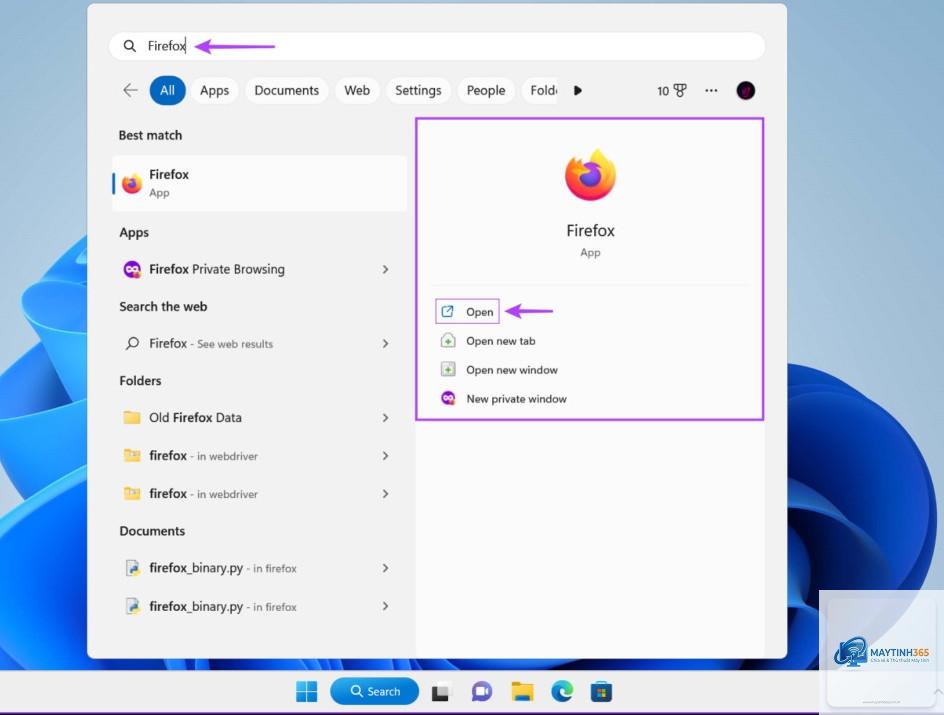Go back with the left arrow
The height and width of the screenshot is (715, 944).
(x=130, y=90)
